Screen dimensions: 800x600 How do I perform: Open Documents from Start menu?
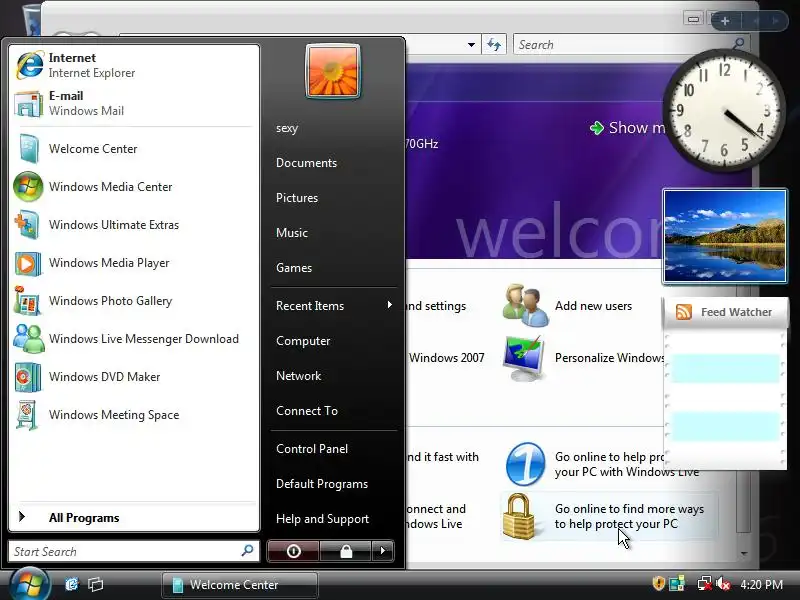tap(306, 163)
